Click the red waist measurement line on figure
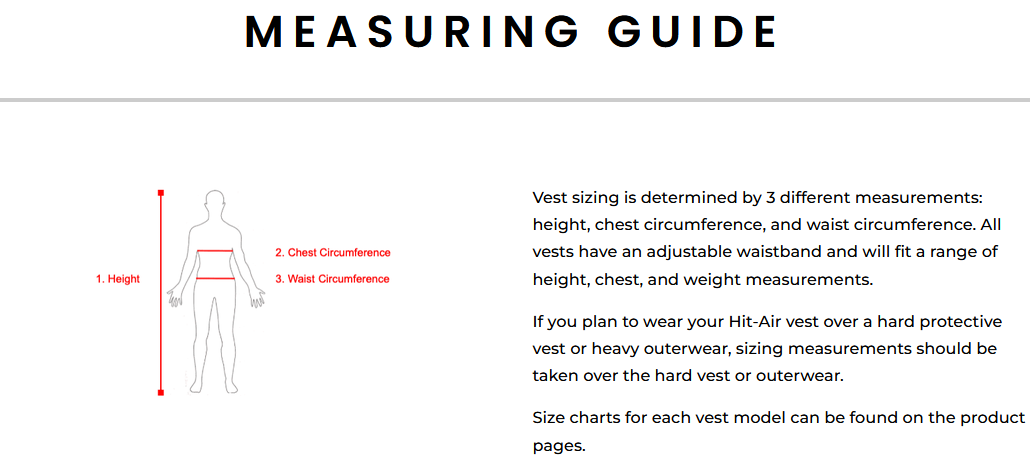The image size is (1030, 473). click(215, 279)
